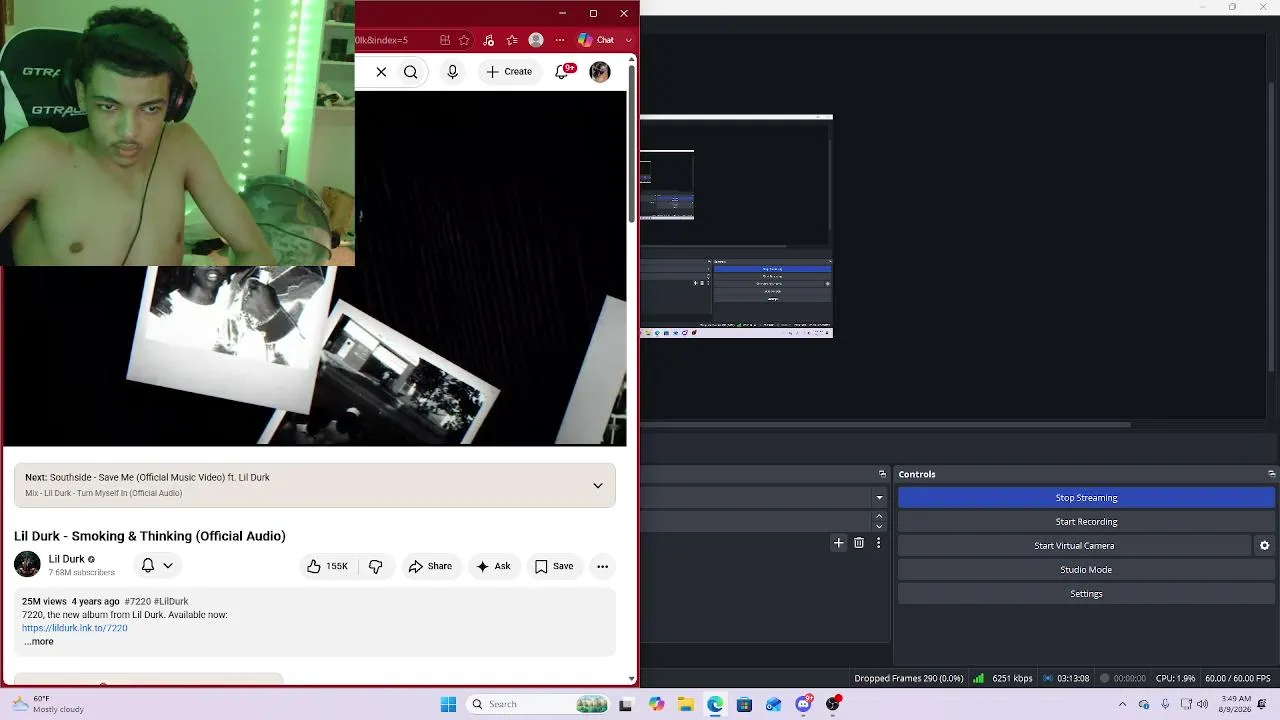Click Start Virtual Camera in OBS
Screen dimensions: 1280x720
point(1074,546)
